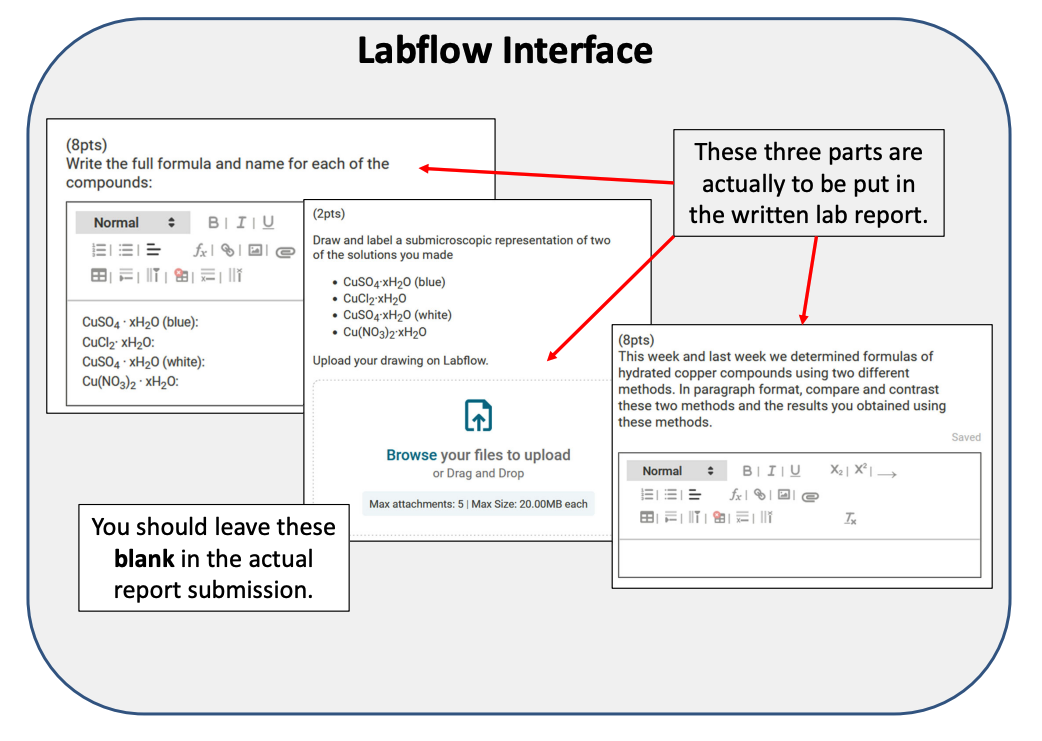The width and height of the screenshot is (1042, 741).
Task: Insert image in the compare-methods editor
Action: tap(784, 494)
